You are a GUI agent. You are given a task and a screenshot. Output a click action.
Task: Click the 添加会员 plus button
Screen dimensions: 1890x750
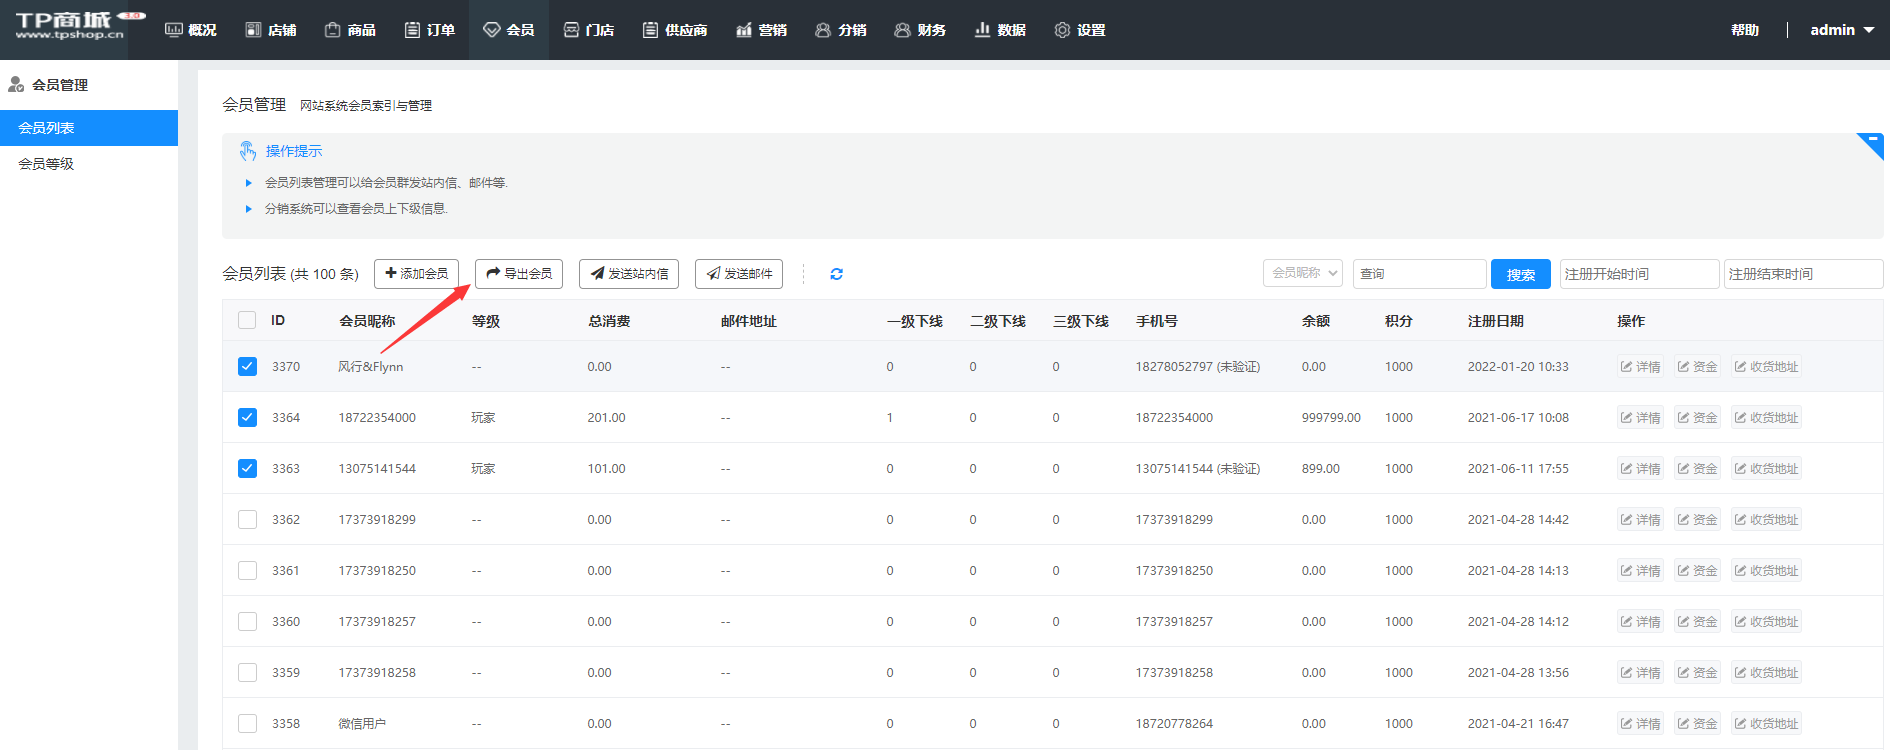point(416,274)
